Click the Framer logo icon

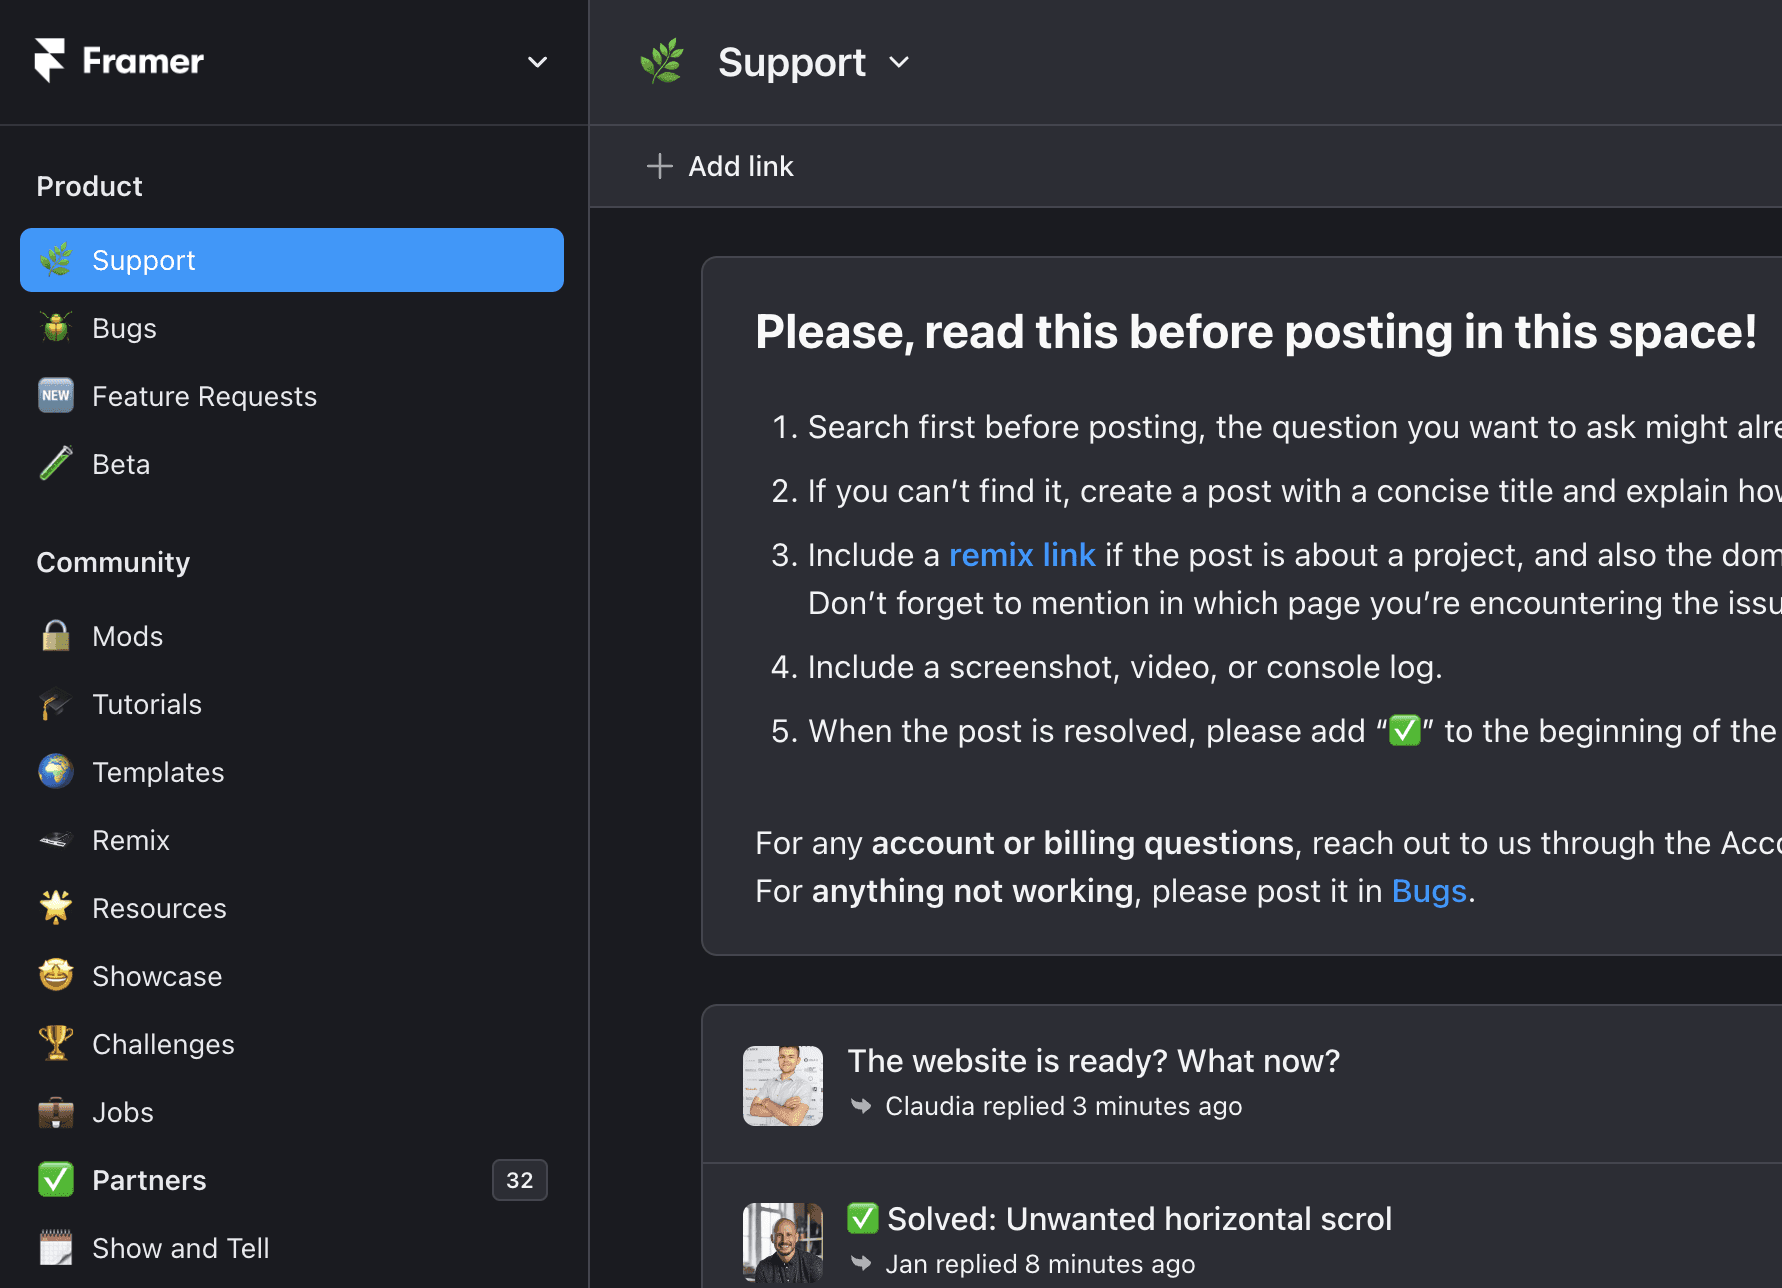(50, 61)
